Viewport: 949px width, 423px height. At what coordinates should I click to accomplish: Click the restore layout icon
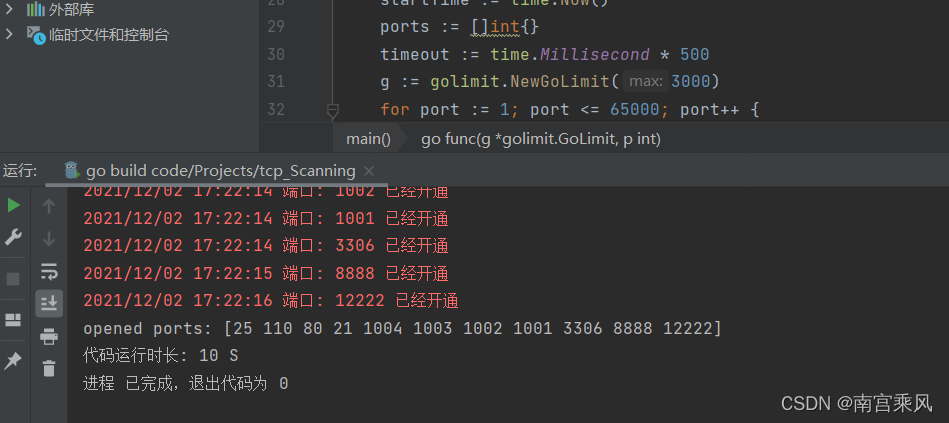coord(13,320)
